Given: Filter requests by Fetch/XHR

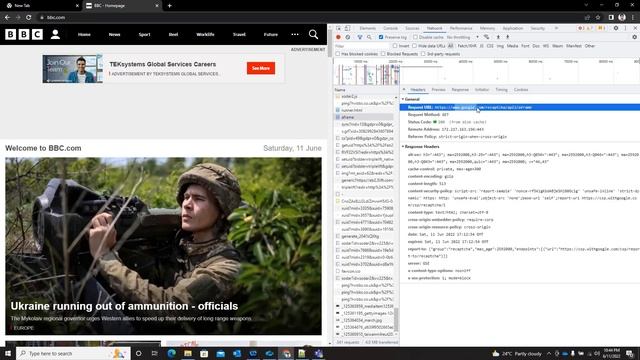Looking at the screenshot, I should [x=467, y=46].
